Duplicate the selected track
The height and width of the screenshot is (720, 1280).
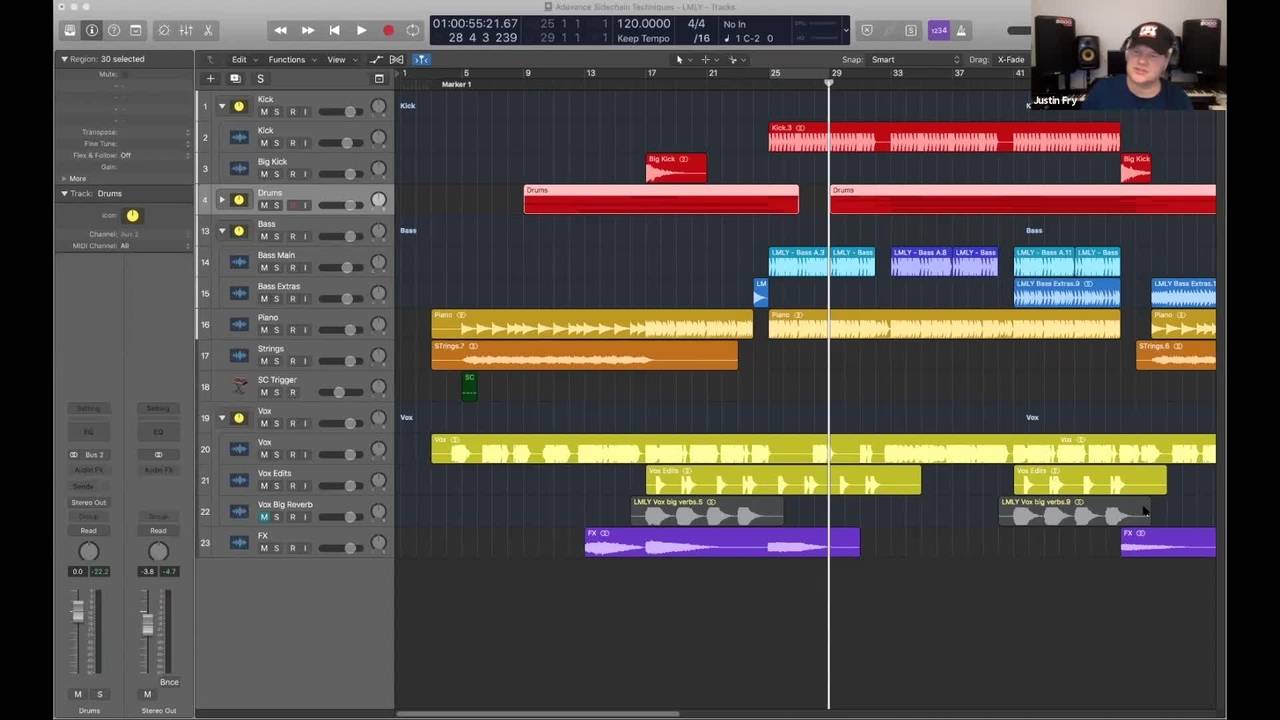[x=235, y=79]
